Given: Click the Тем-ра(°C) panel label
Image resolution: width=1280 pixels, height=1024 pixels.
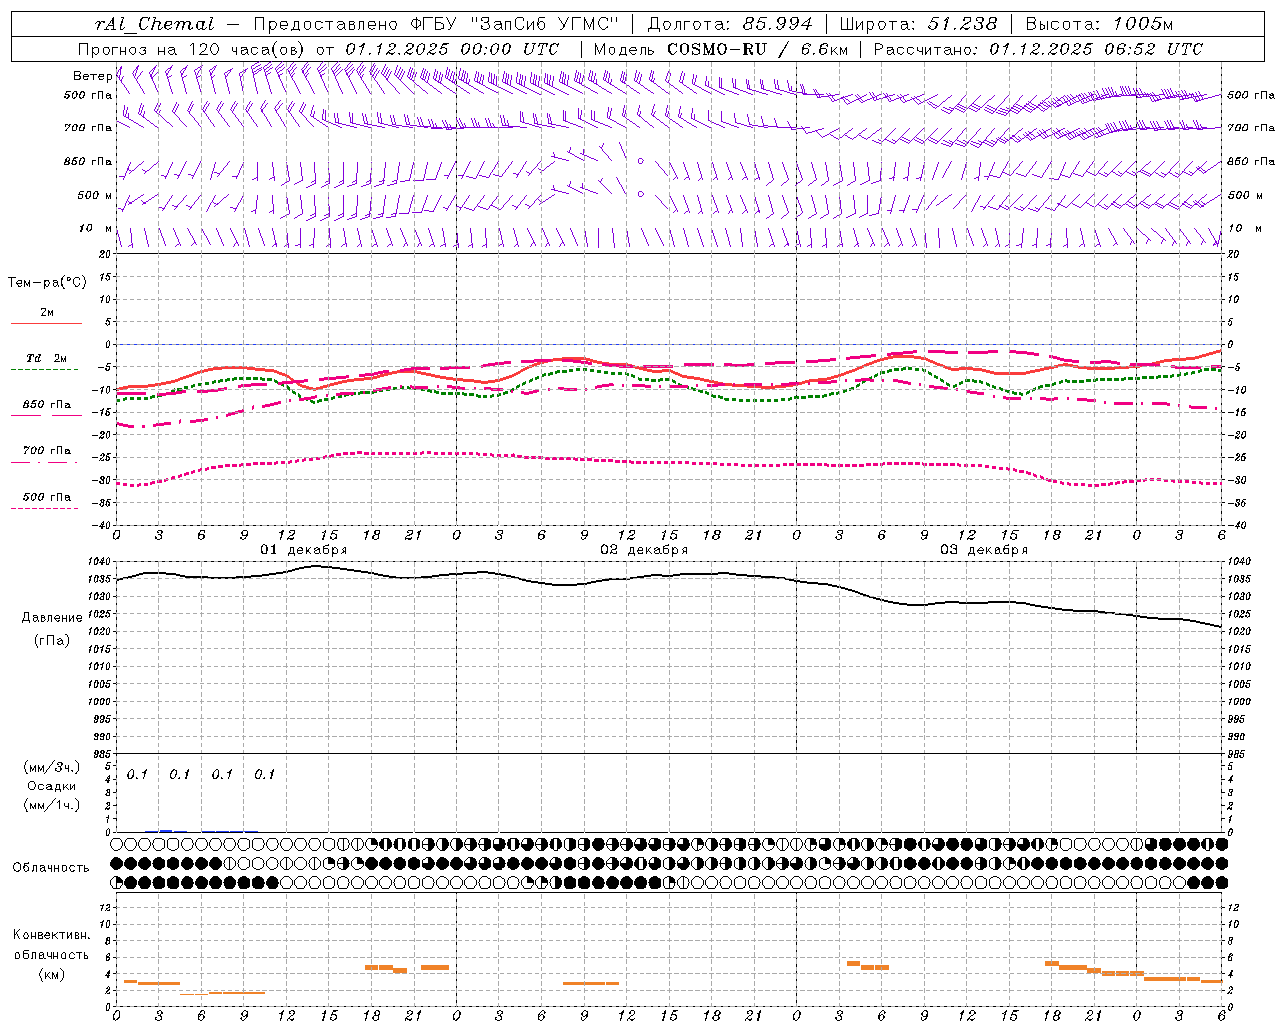Looking at the screenshot, I should pos(47,283).
